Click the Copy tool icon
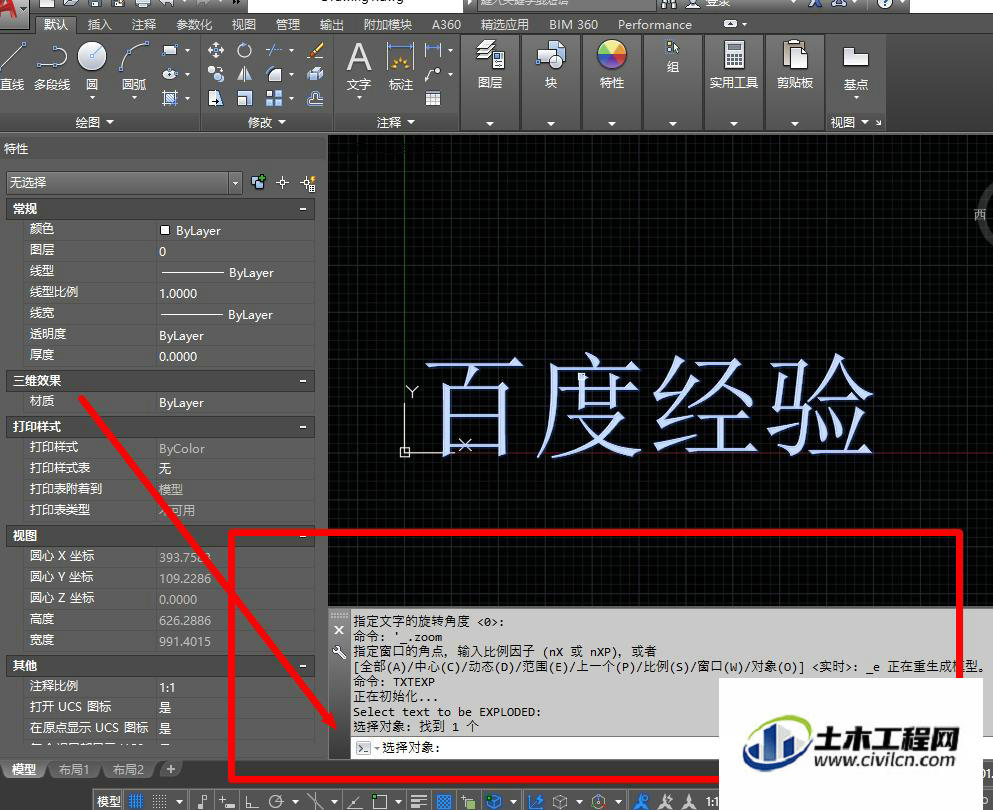Screen dimensions: 993x810 [x=216, y=75]
